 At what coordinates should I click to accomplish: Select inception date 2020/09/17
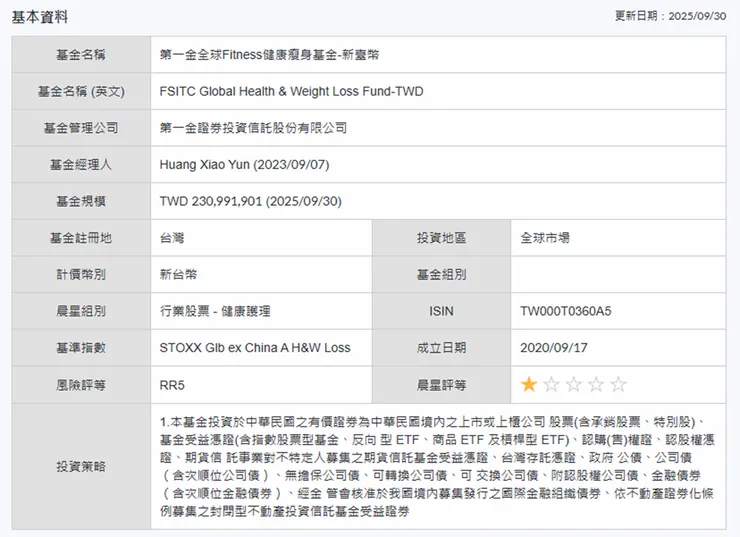pos(554,348)
